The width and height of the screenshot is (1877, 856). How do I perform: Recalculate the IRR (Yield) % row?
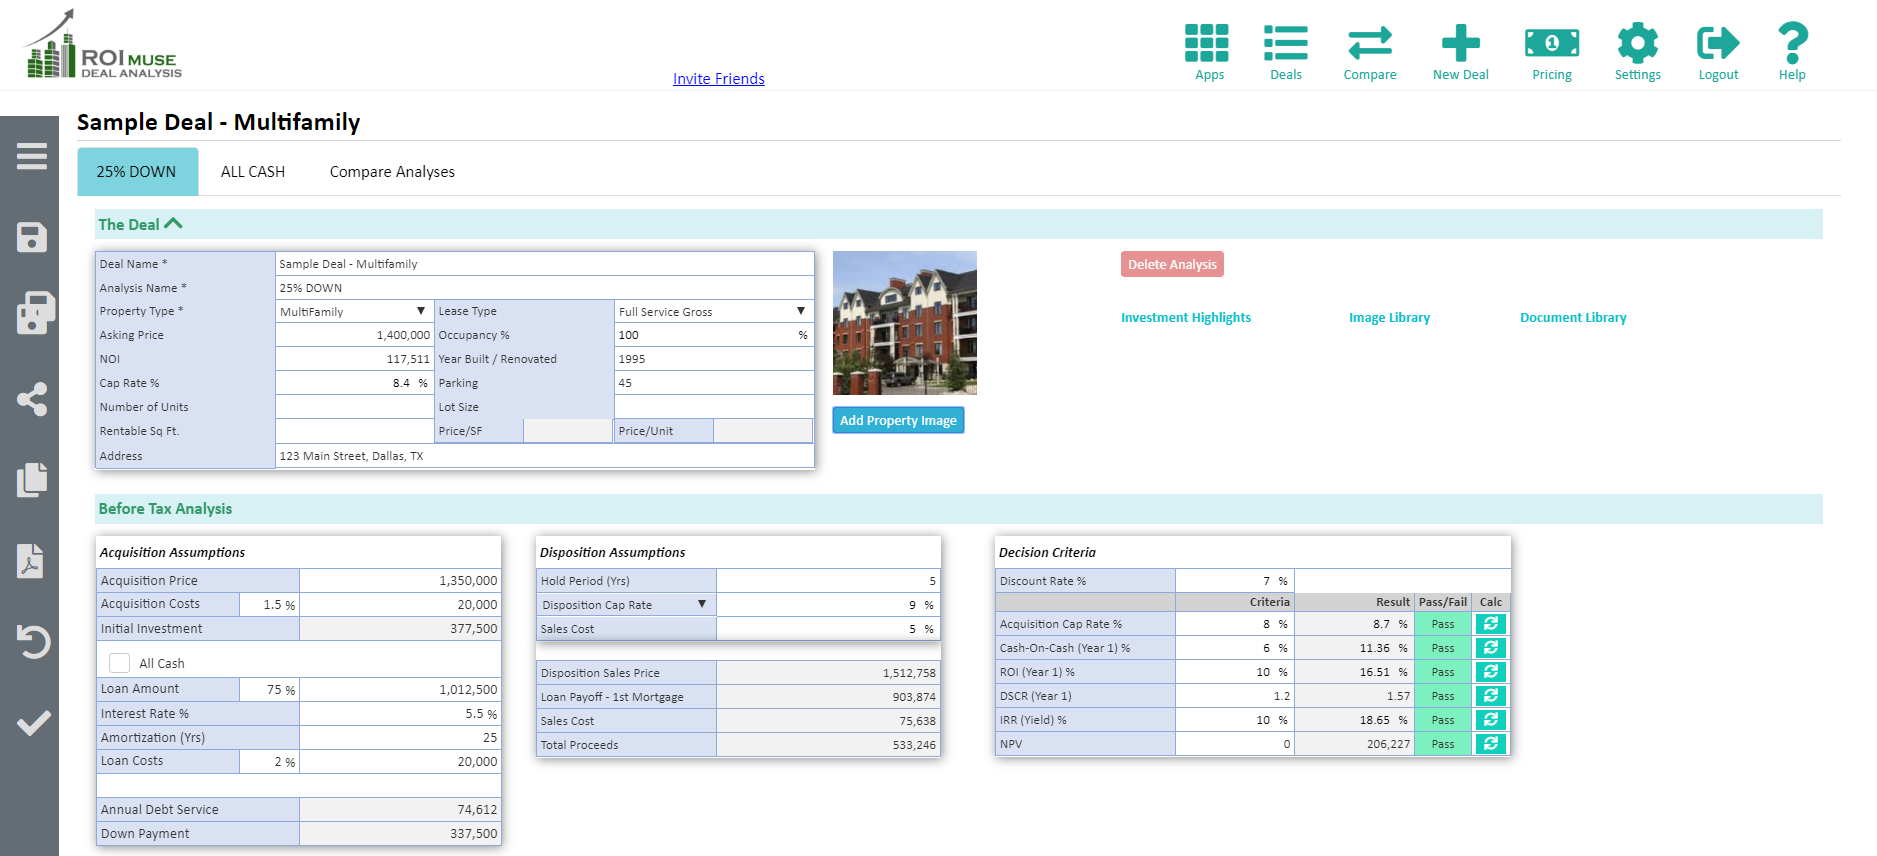(1490, 720)
